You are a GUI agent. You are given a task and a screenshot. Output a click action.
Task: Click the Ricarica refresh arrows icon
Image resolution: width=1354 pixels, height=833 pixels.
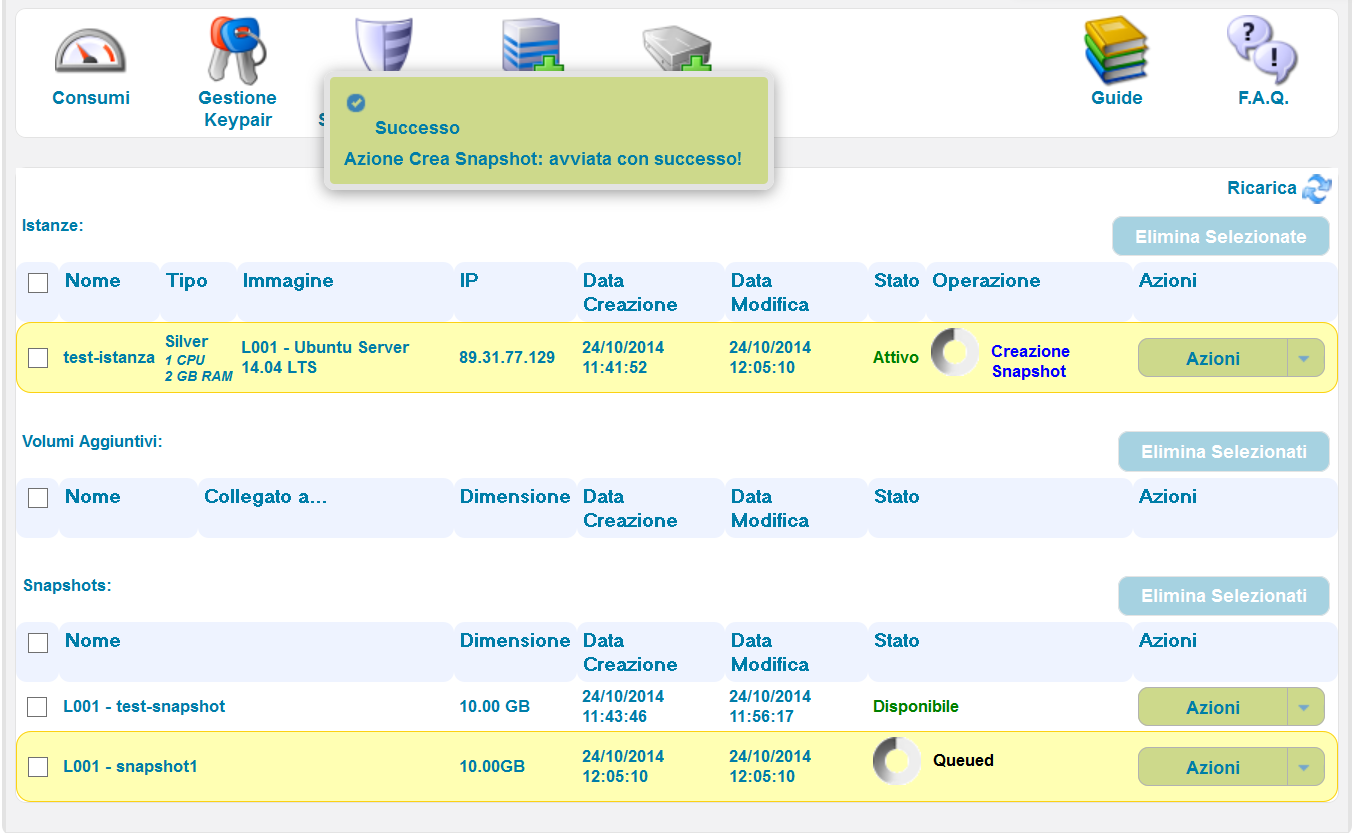click(1317, 188)
